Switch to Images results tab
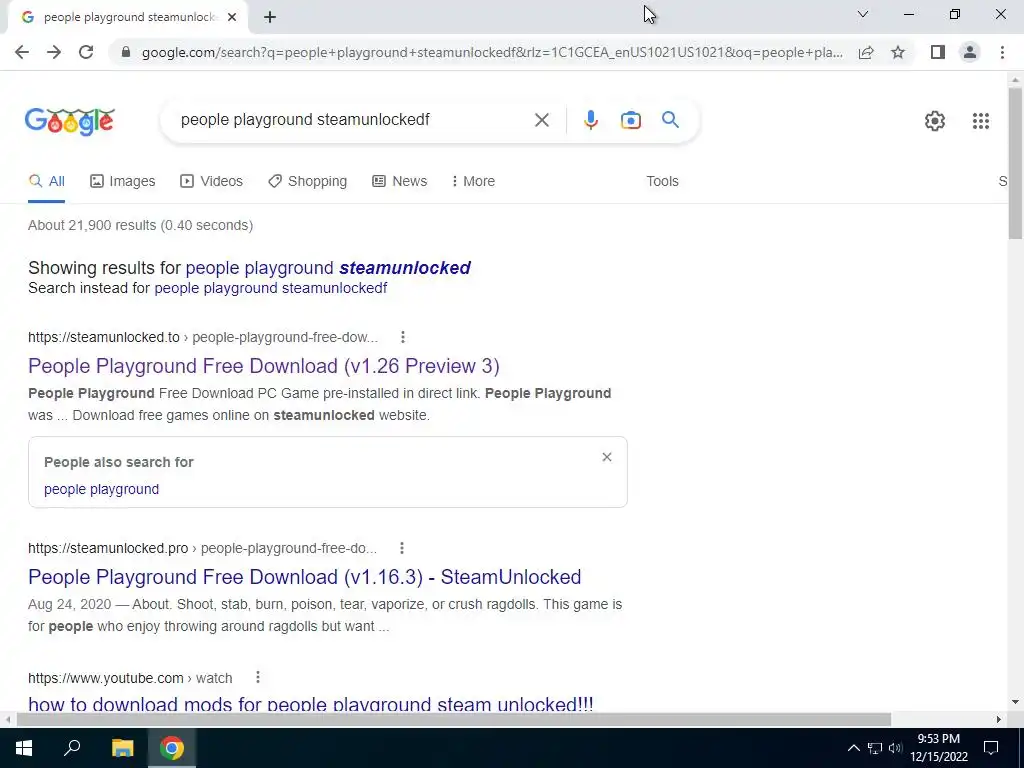Image resolution: width=1024 pixels, height=768 pixels. (x=123, y=182)
